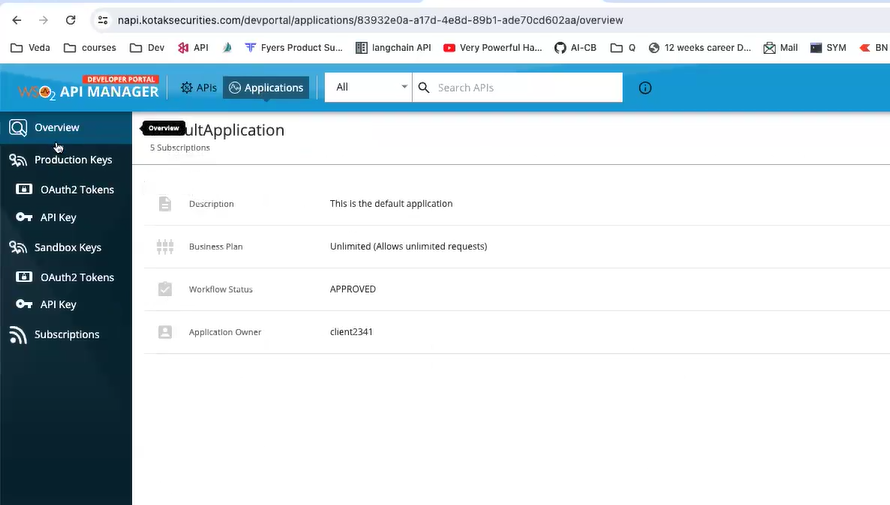This screenshot has height=505, width=890.
Task: Click the Description document icon
Action: coord(165,204)
